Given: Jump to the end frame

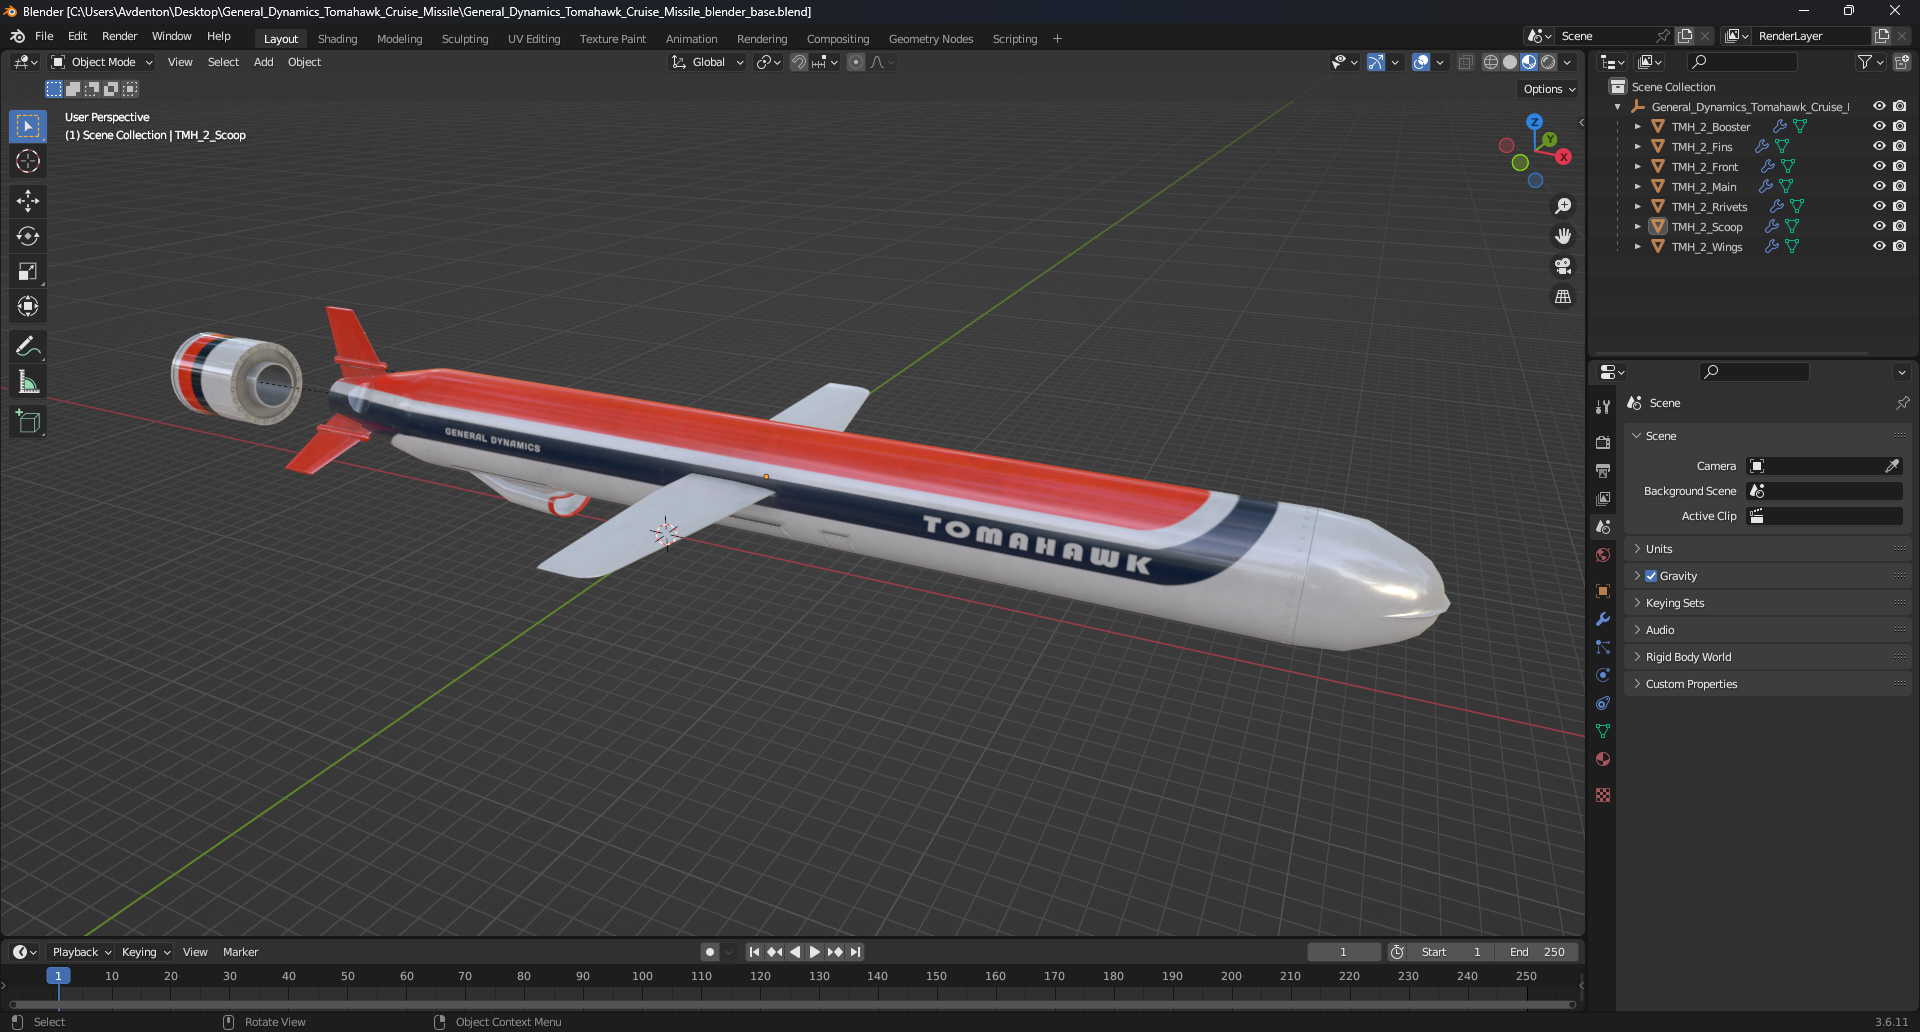Looking at the screenshot, I should (x=855, y=952).
